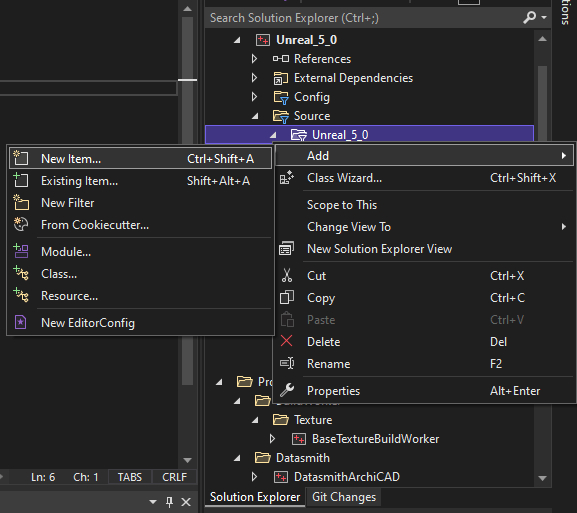Switch to the Git Changes tab
The image size is (577, 513).
[344, 497]
